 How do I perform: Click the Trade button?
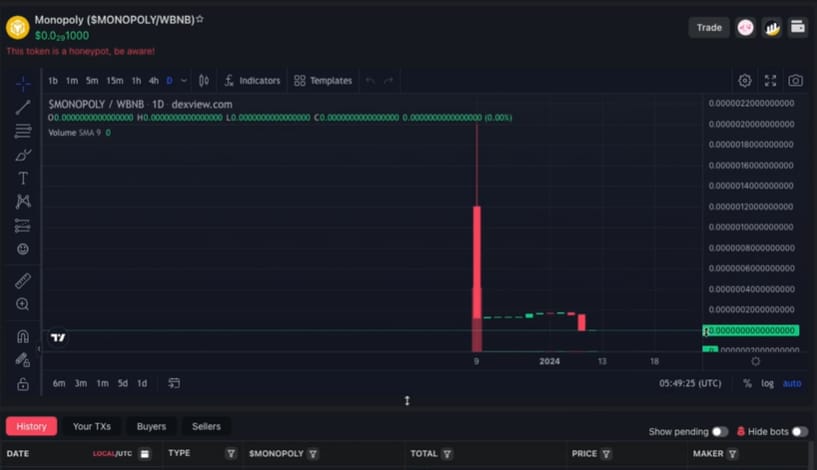709,28
